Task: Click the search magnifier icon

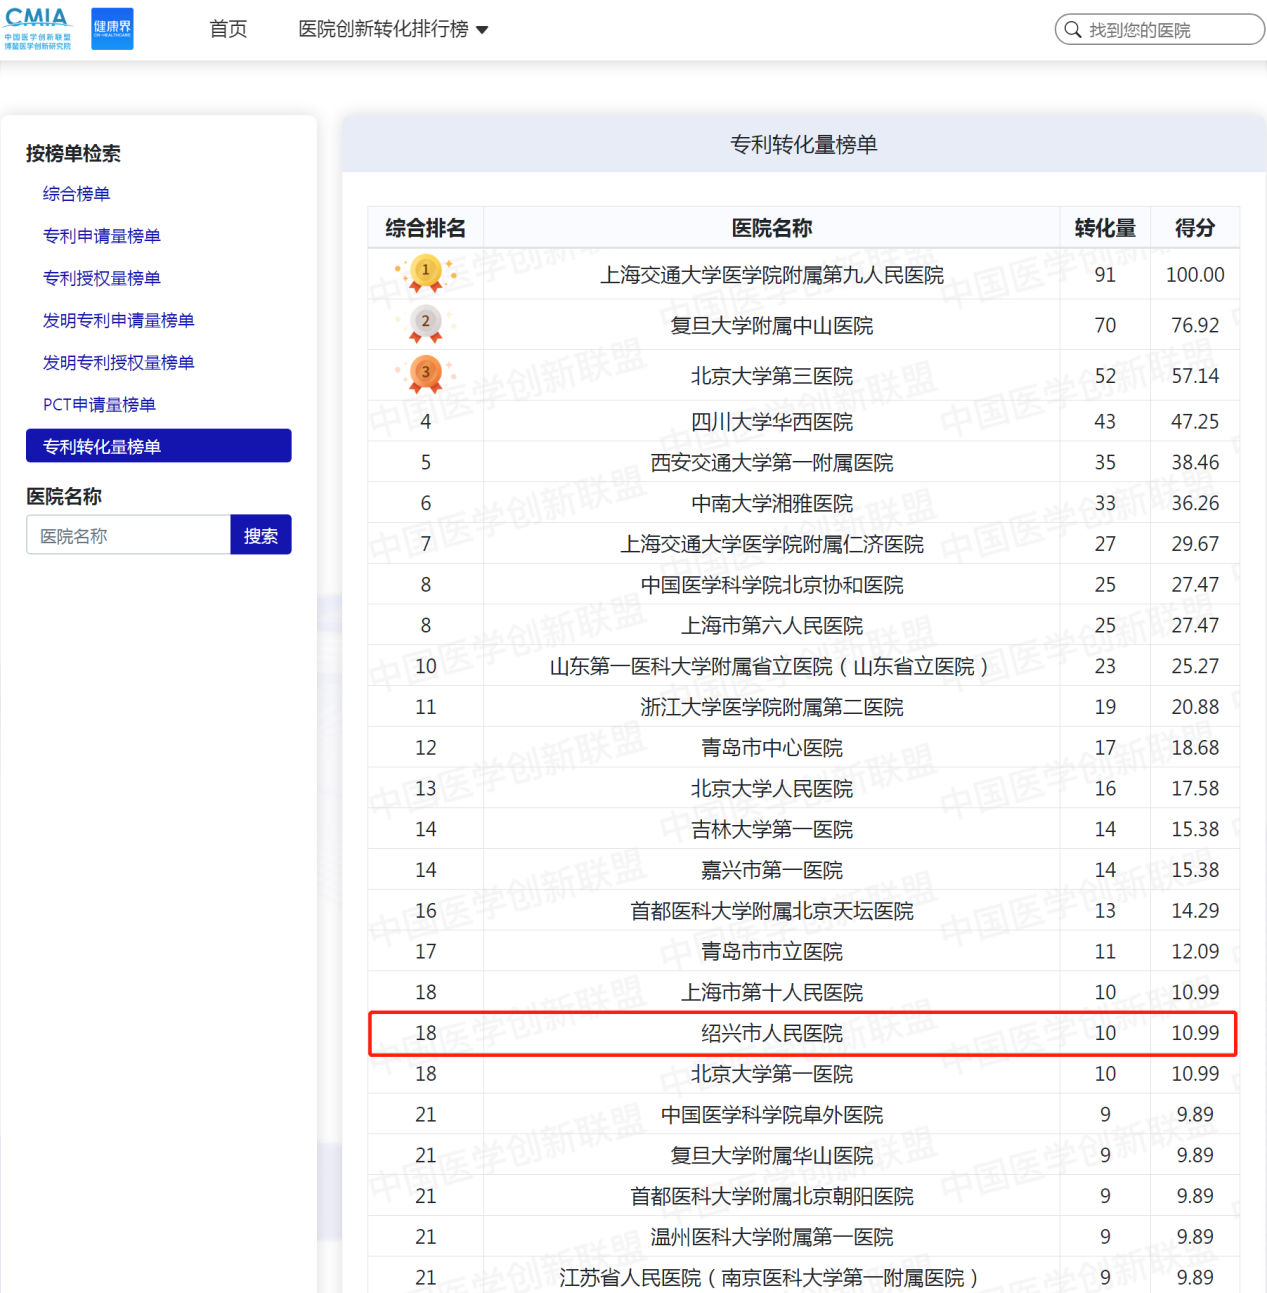Action: pyautogui.click(x=1072, y=30)
